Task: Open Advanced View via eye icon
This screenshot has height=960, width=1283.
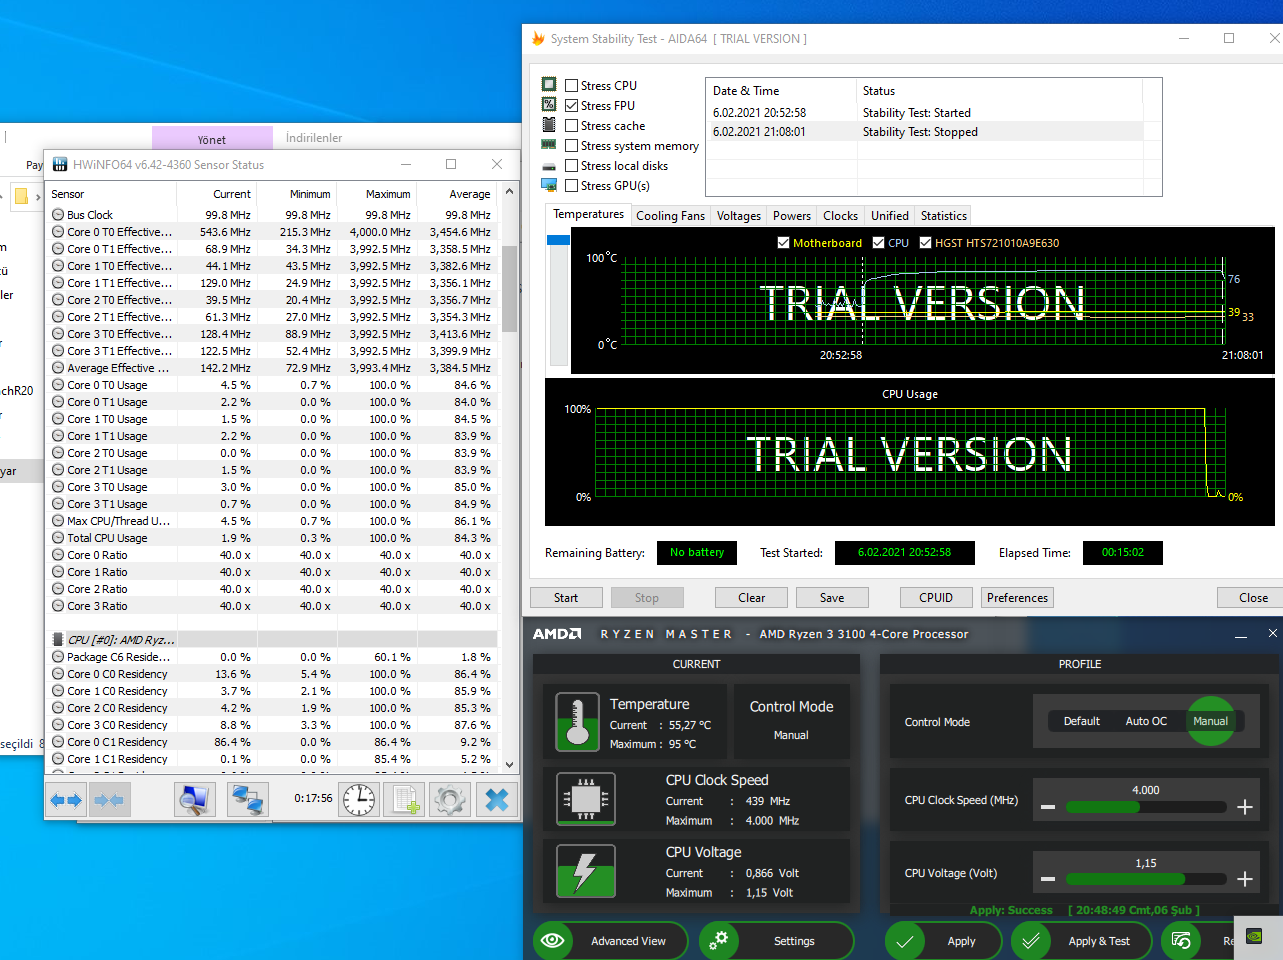Action: pos(552,940)
